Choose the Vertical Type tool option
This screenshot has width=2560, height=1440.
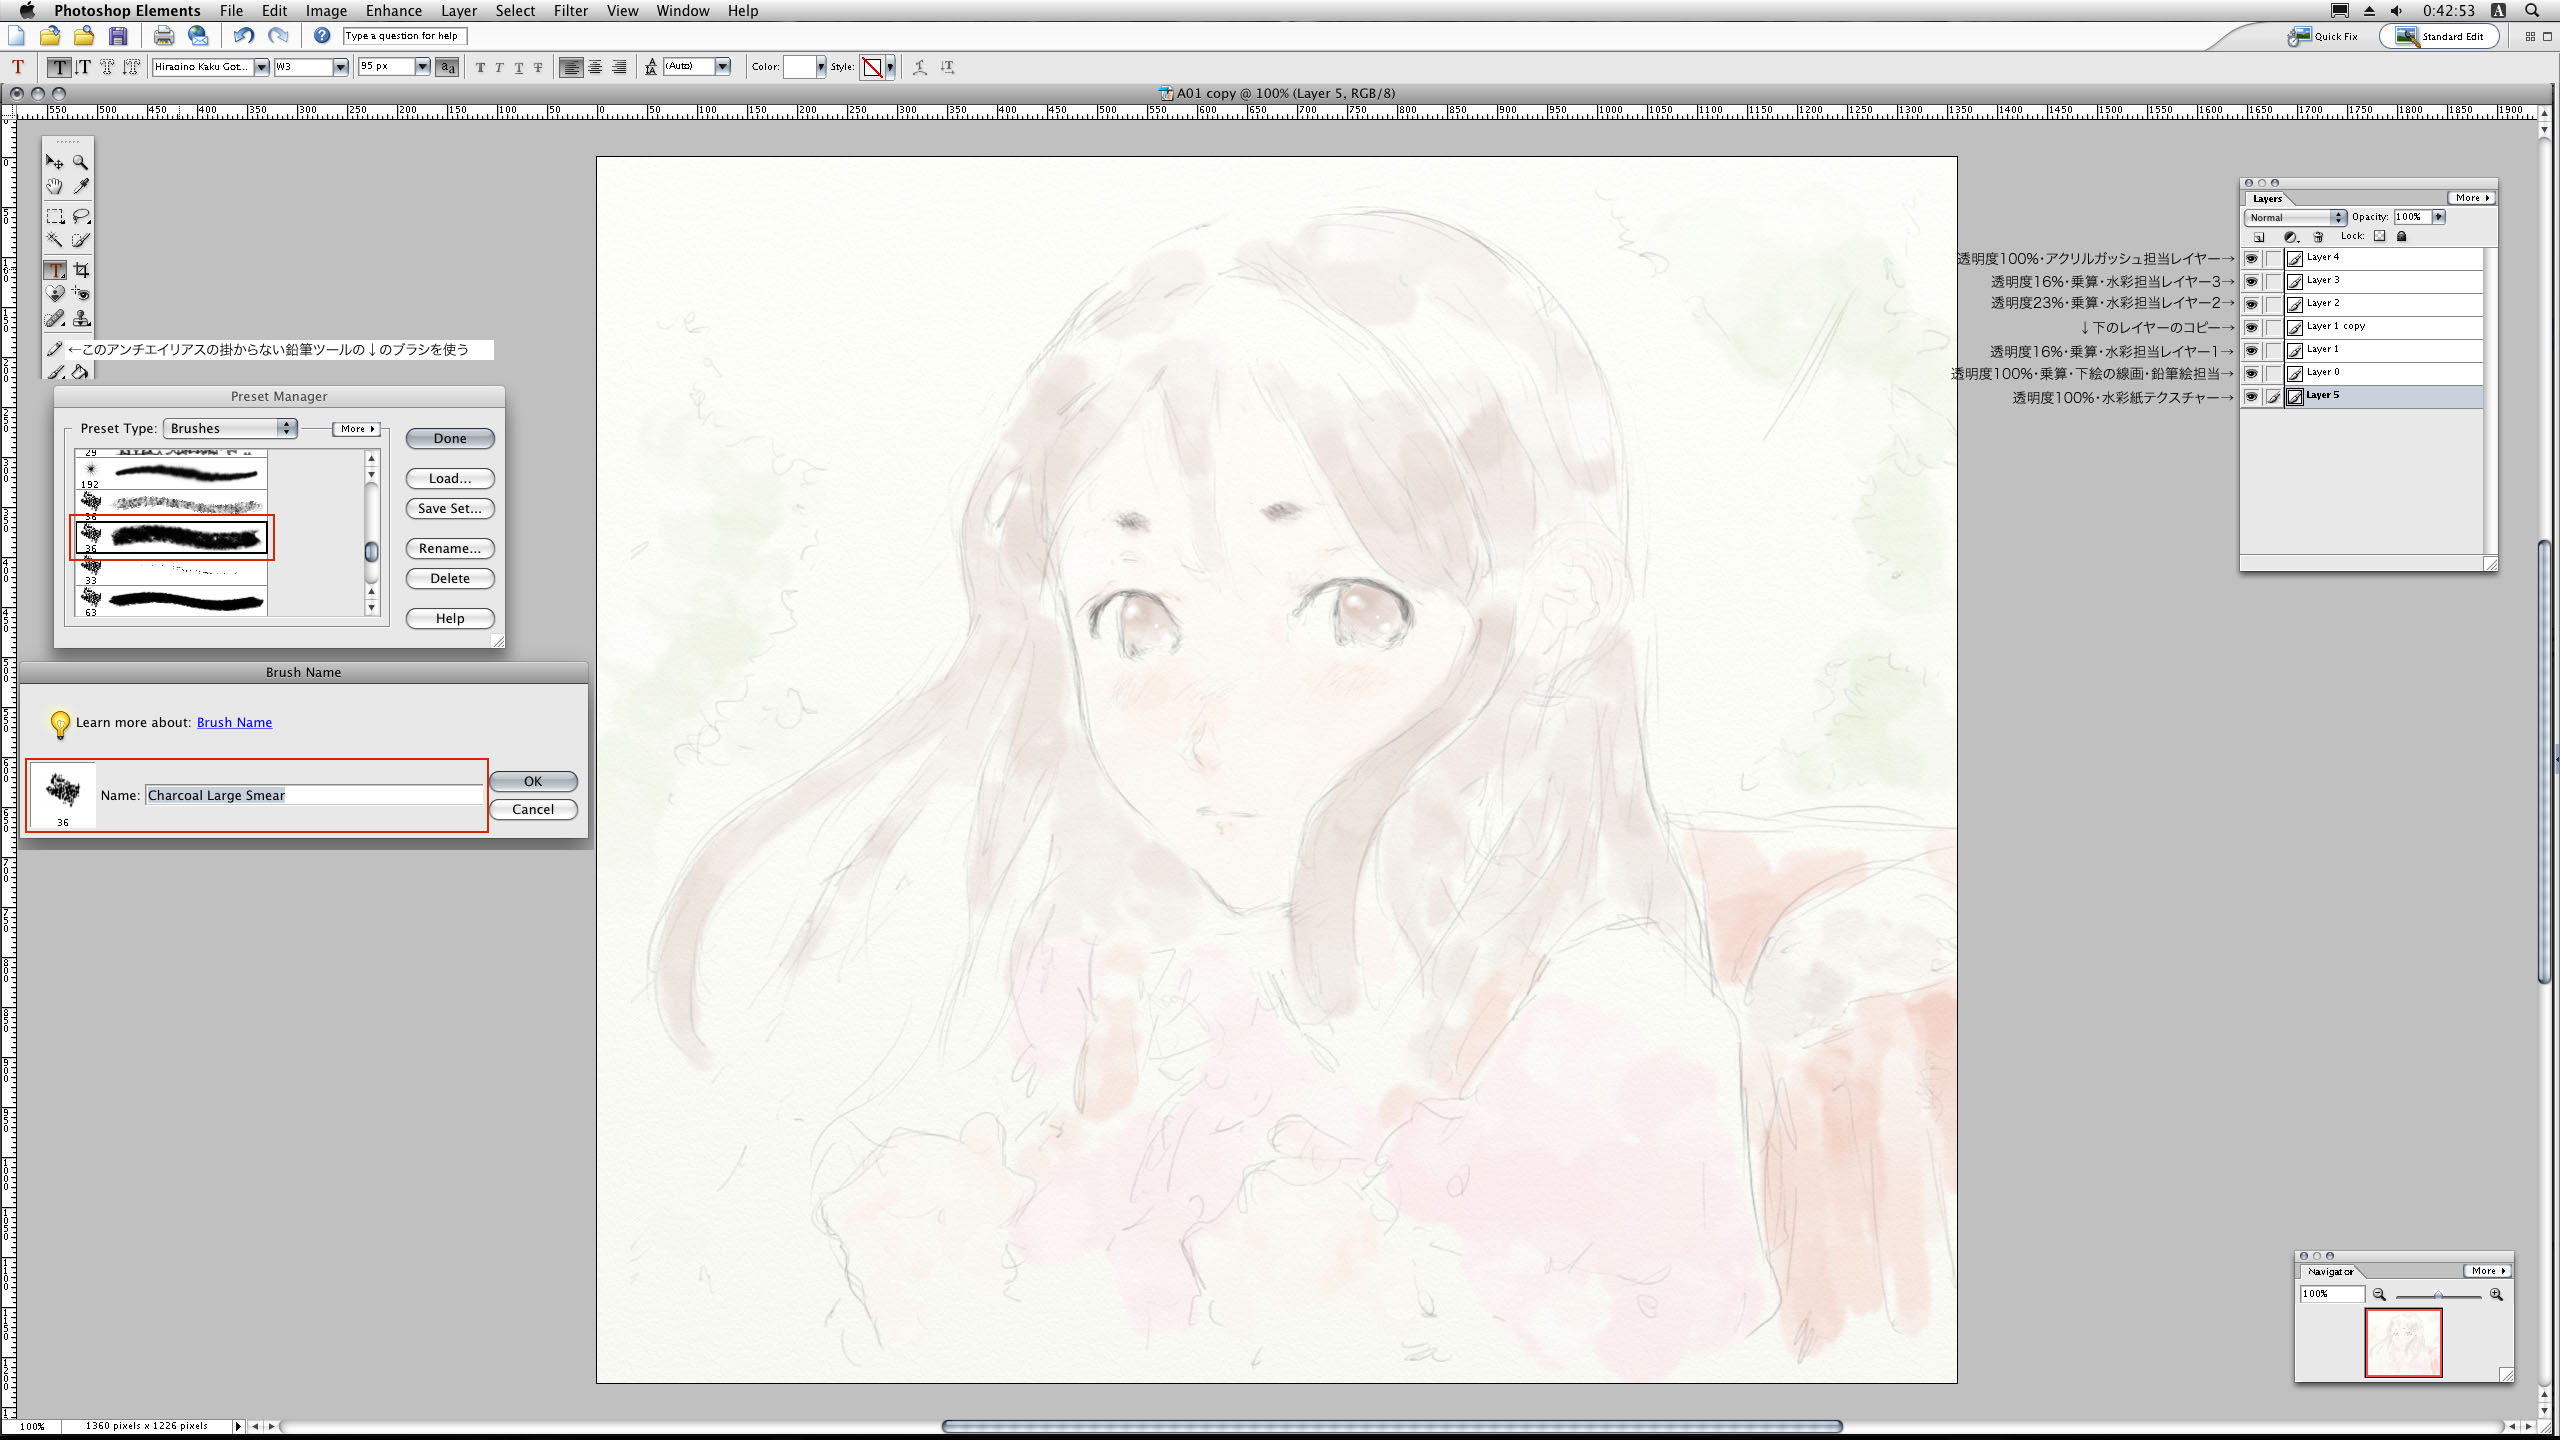tap(83, 67)
